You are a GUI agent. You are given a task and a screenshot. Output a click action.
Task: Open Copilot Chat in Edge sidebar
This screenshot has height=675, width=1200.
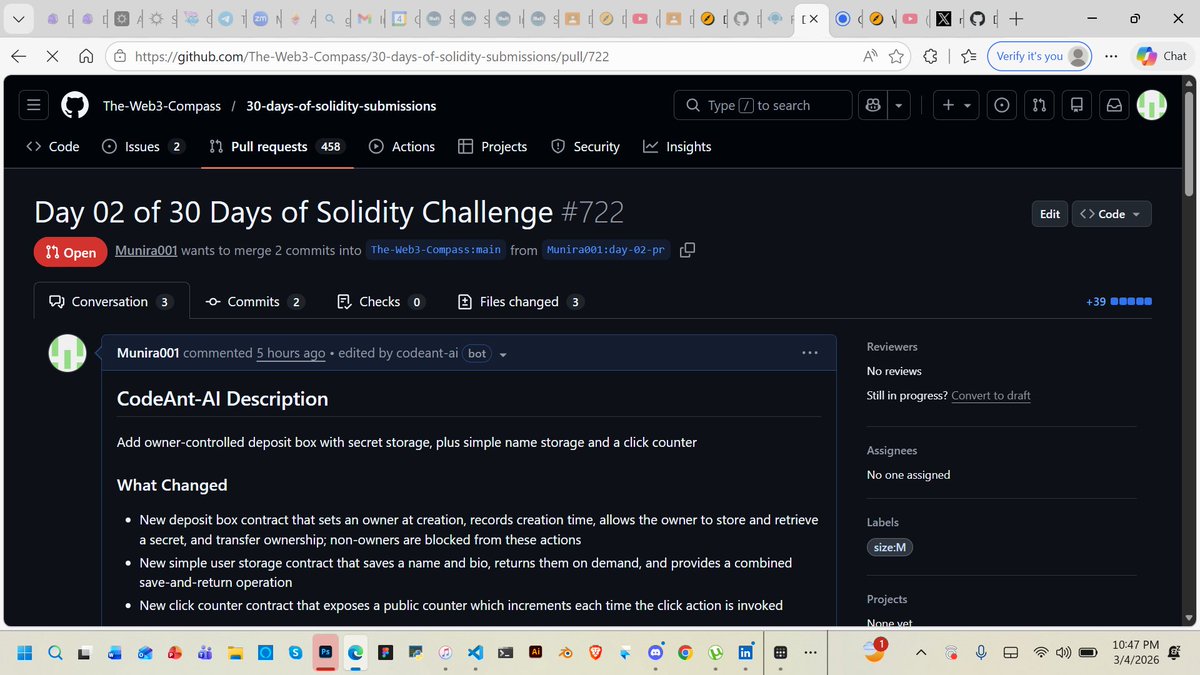point(1160,57)
